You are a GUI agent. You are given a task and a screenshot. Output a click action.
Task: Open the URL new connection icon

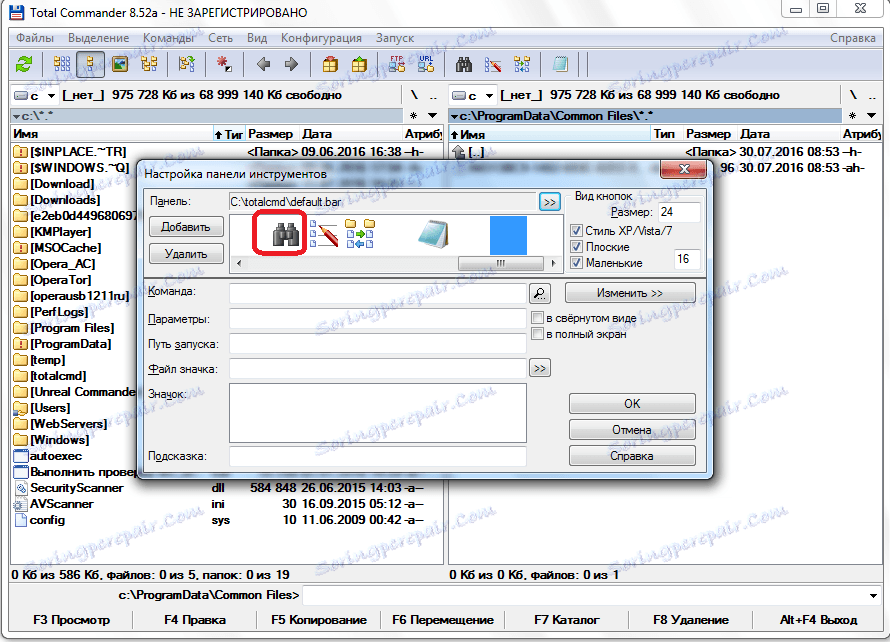[x=426, y=64]
